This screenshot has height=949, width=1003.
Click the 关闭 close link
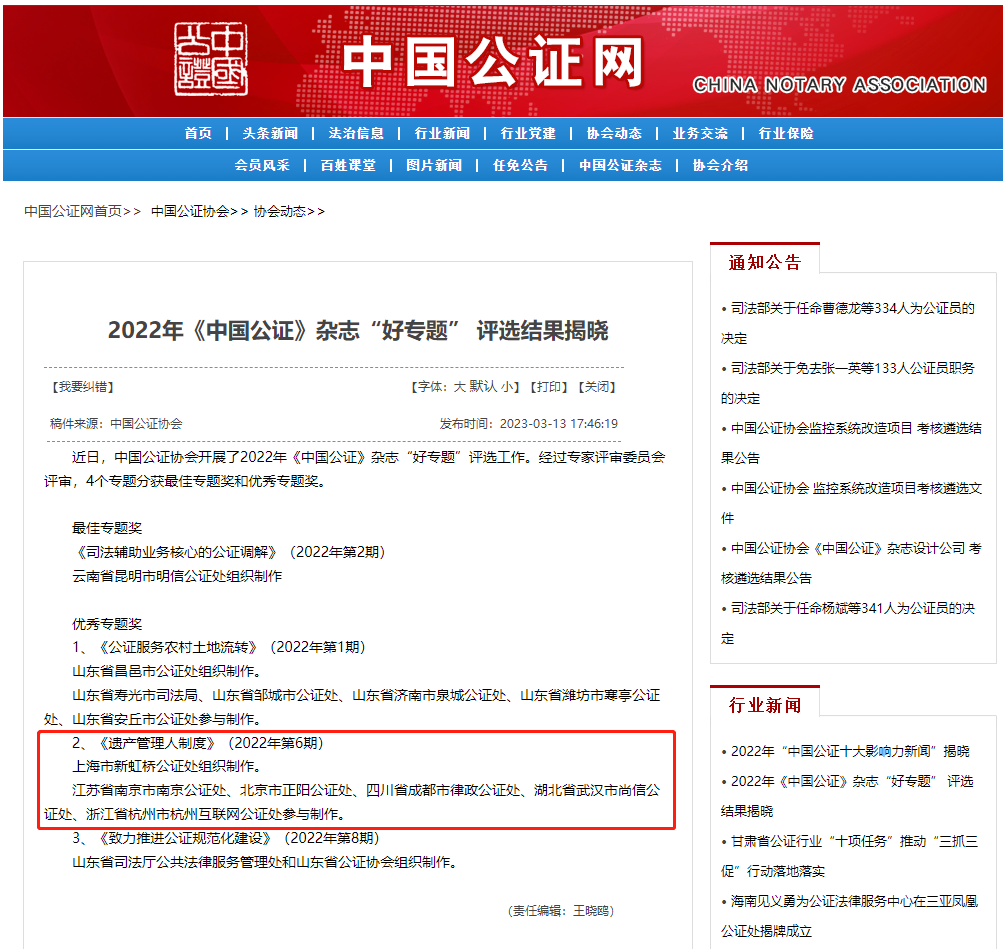point(597,387)
